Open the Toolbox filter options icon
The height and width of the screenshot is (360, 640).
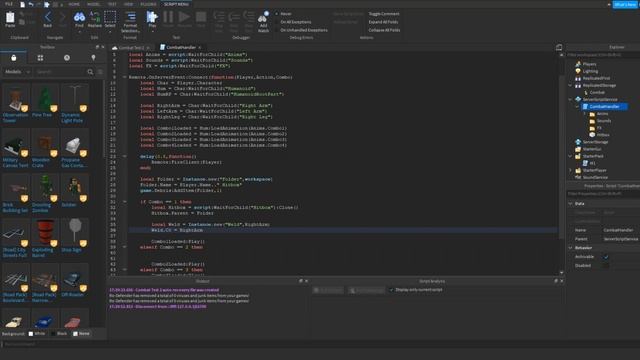point(100,72)
